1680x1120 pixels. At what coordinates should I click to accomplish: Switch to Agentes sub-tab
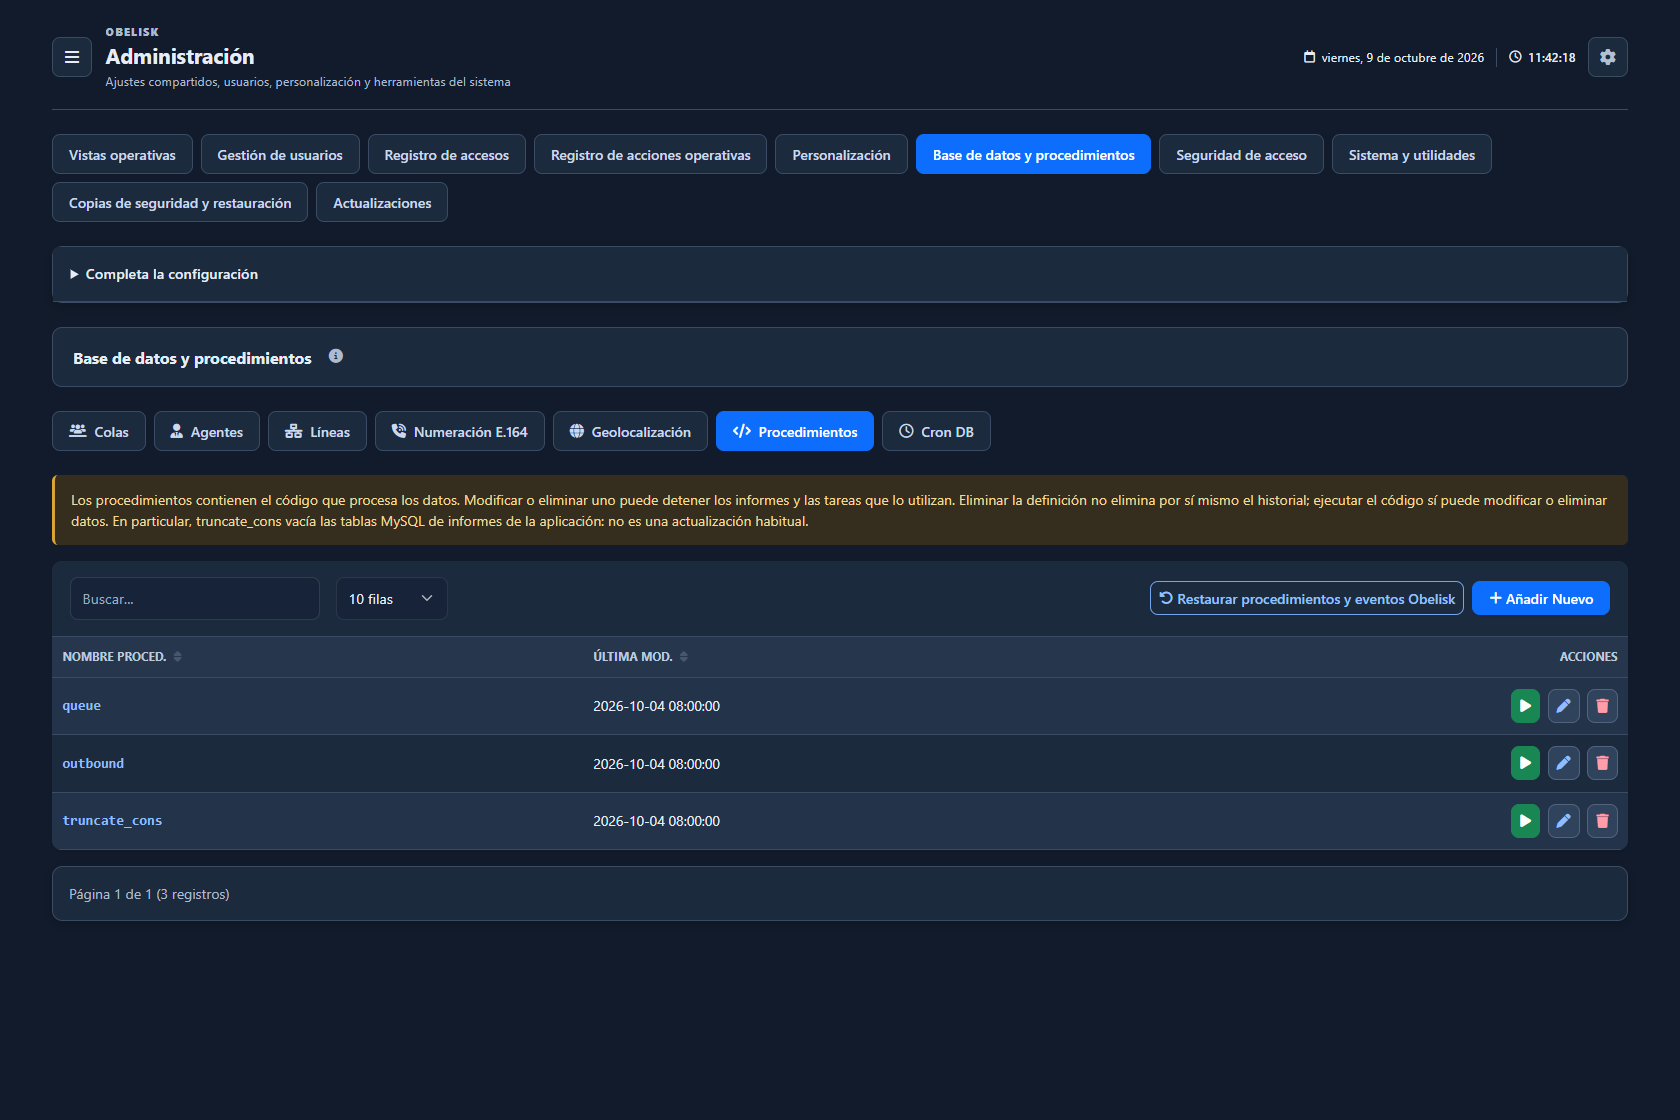(x=207, y=432)
